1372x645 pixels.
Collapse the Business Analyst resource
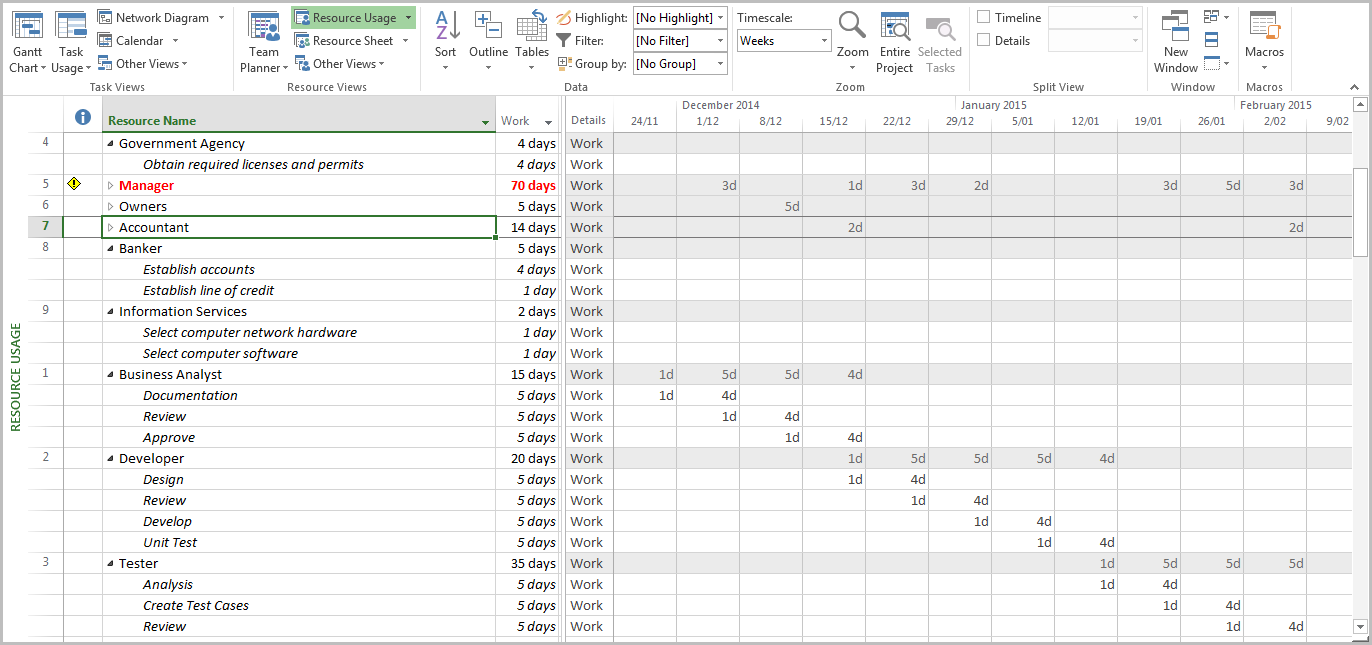pos(111,374)
